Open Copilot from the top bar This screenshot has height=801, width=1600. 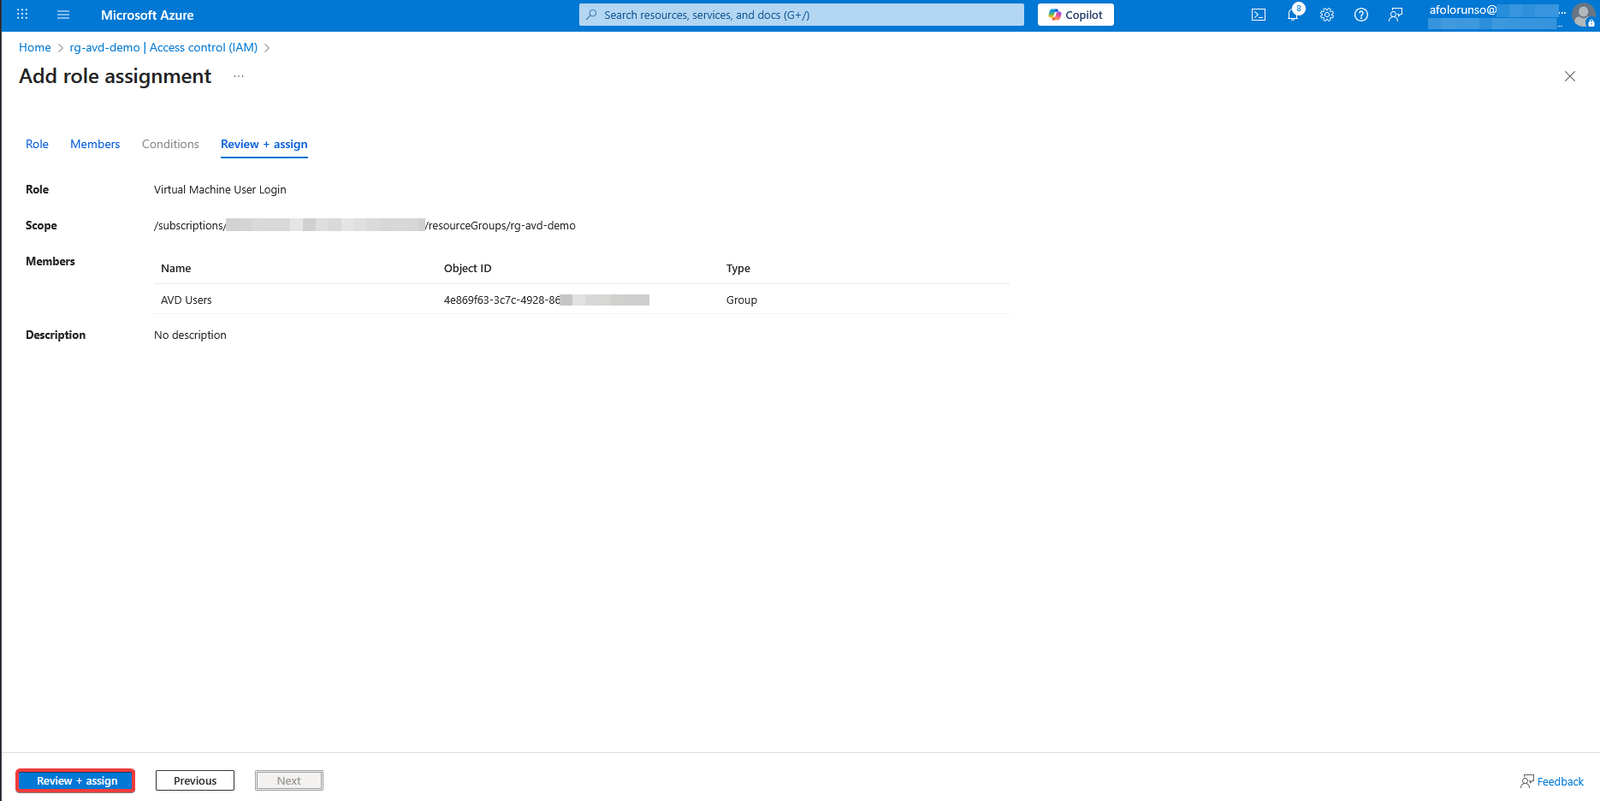tap(1075, 15)
